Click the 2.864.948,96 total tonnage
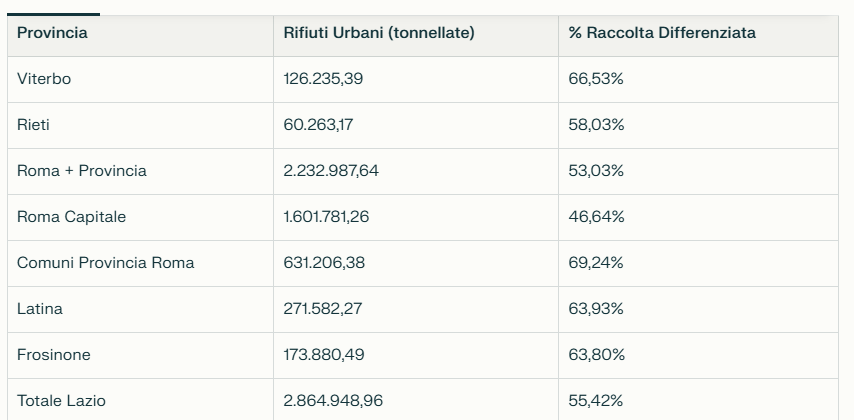The height and width of the screenshot is (420, 854). tap(333, 401)
